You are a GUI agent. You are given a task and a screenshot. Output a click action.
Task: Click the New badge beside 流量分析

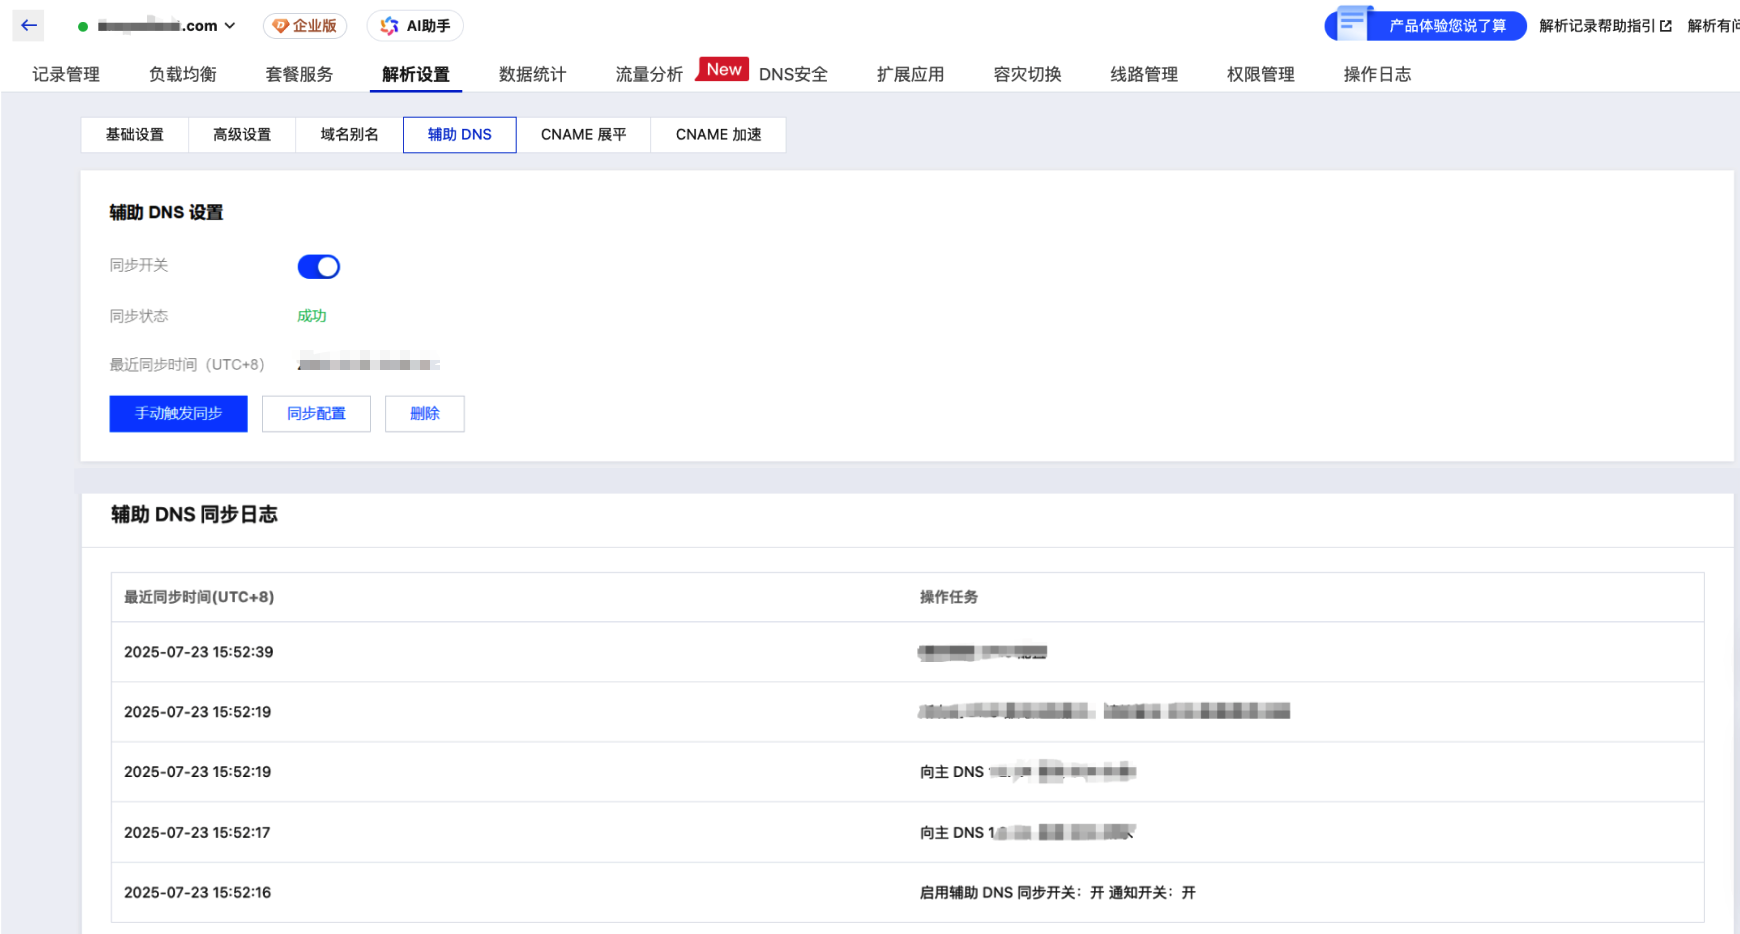723,69
